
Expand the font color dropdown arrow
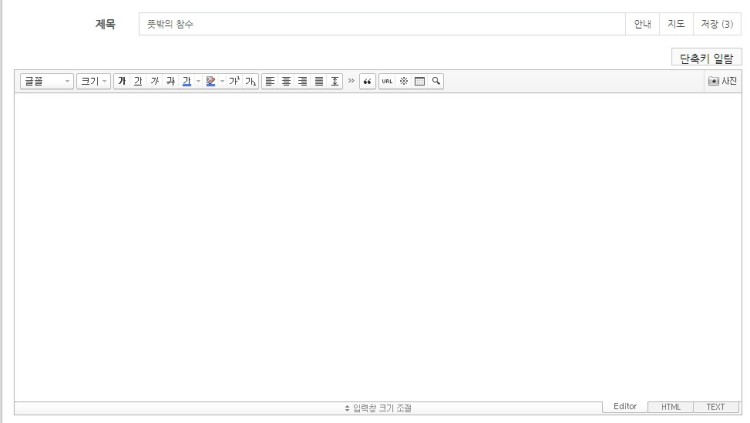(198, 80)
